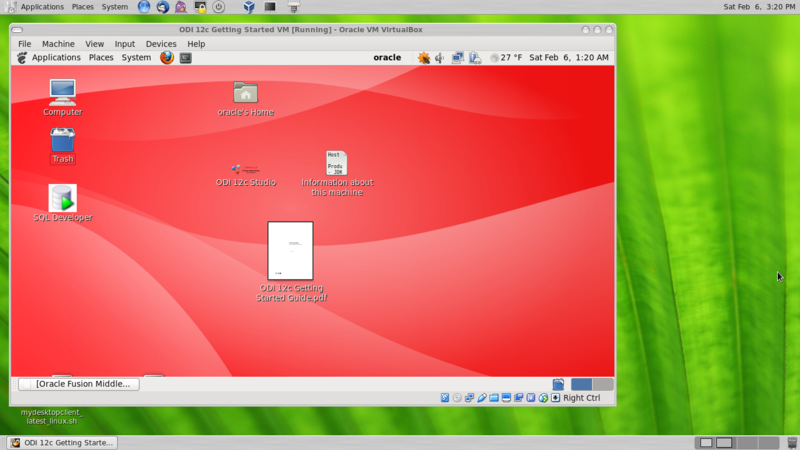Click the host clock Sat Feb 6, 3:20 PM
Screen dimensions: 800x450
[759, 7]
